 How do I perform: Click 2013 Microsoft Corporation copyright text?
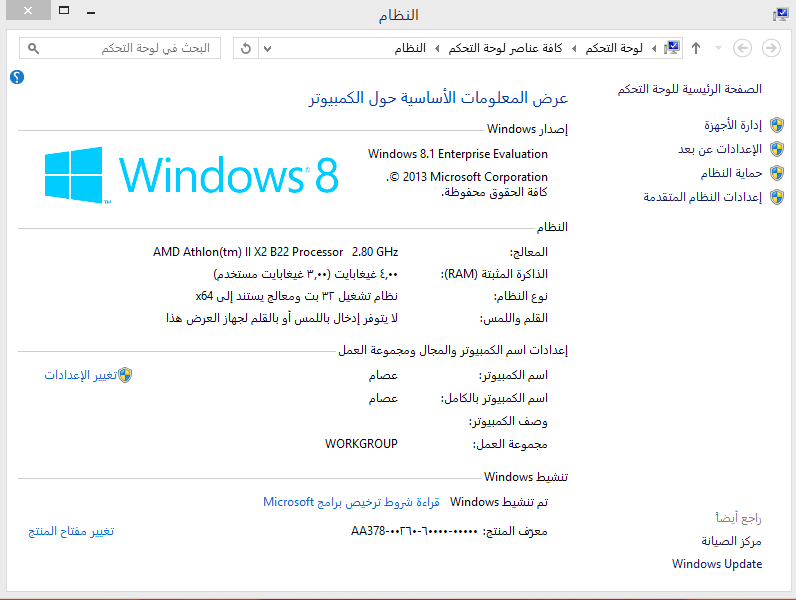(467, 177)
